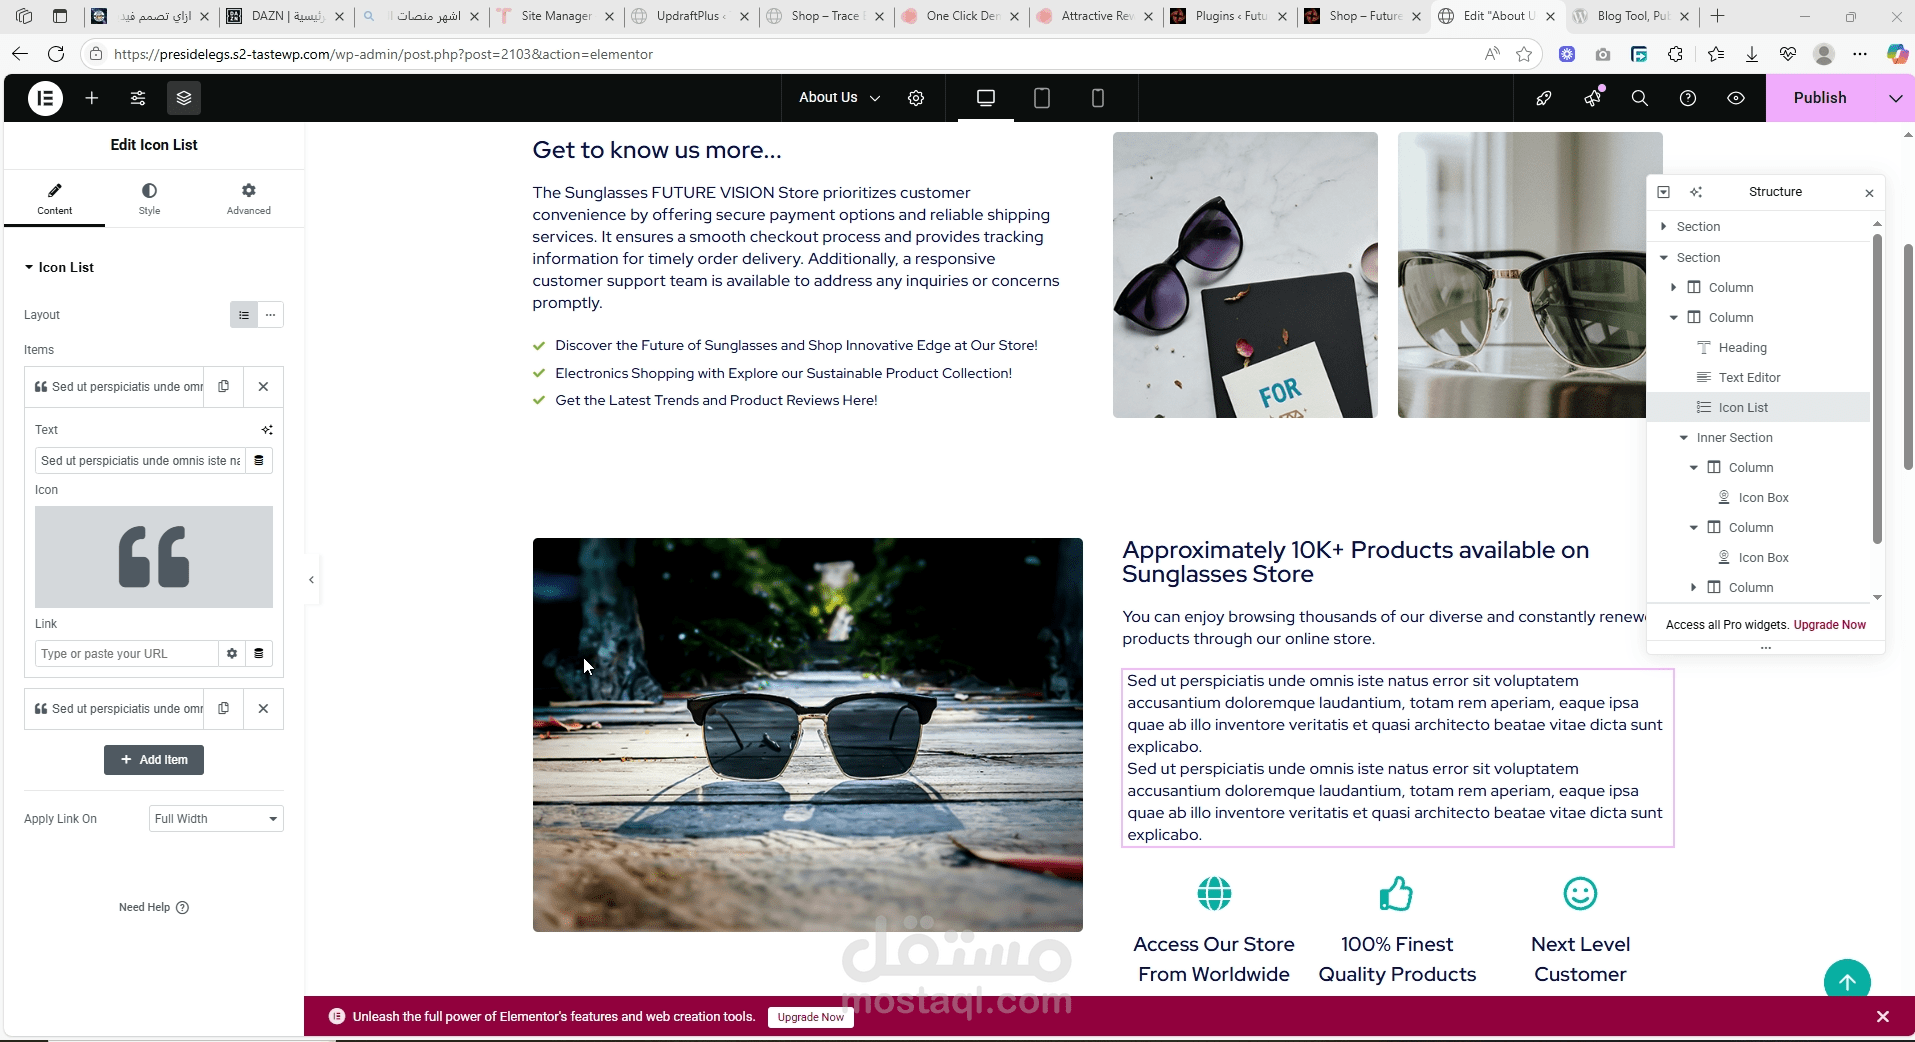This screenshot has width=1915, height=1042.
Task: Click browser back arrow
Action: [x=20, y=54]
